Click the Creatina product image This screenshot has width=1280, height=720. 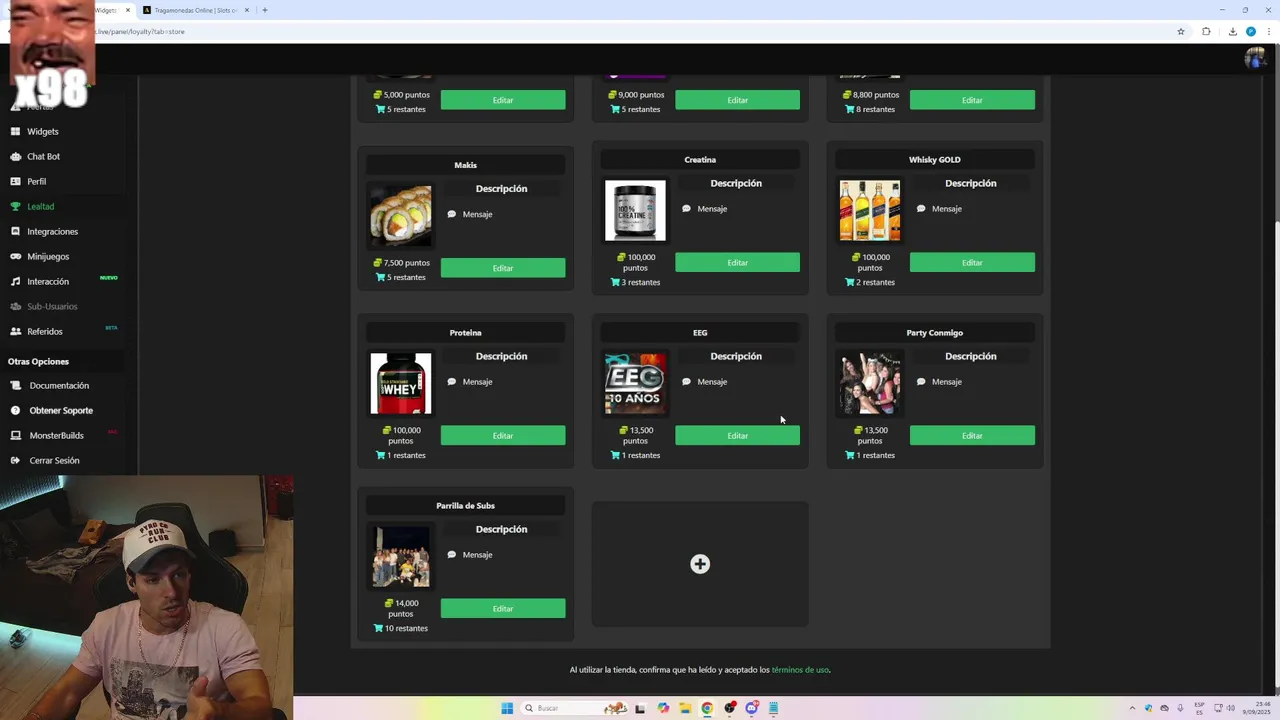[635, 210]
